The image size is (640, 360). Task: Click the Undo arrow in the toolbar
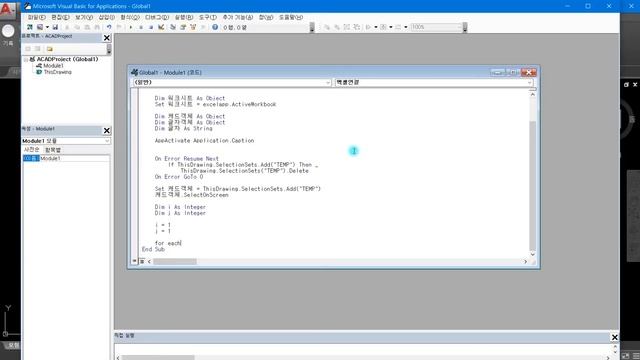click(x=109, y=27)
